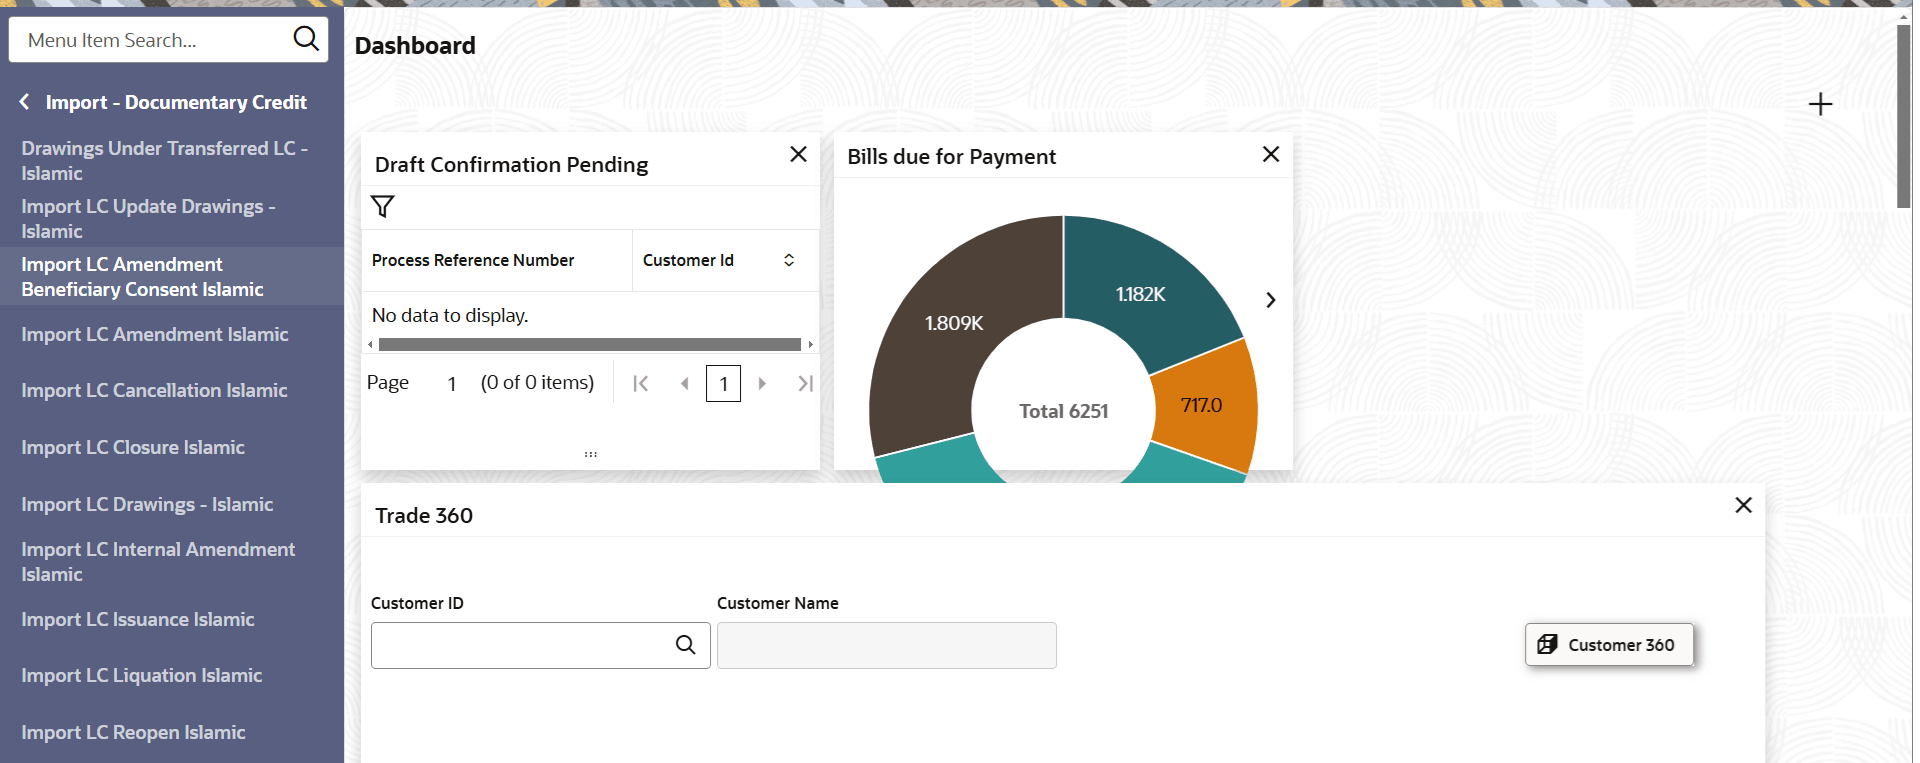Click the Customer 360 button

pos(1609,645)
